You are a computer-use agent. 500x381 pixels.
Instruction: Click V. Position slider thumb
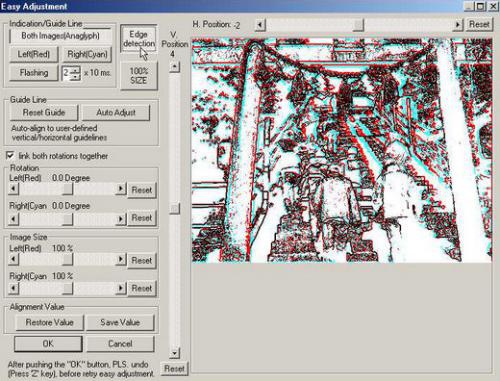point(174,209)
